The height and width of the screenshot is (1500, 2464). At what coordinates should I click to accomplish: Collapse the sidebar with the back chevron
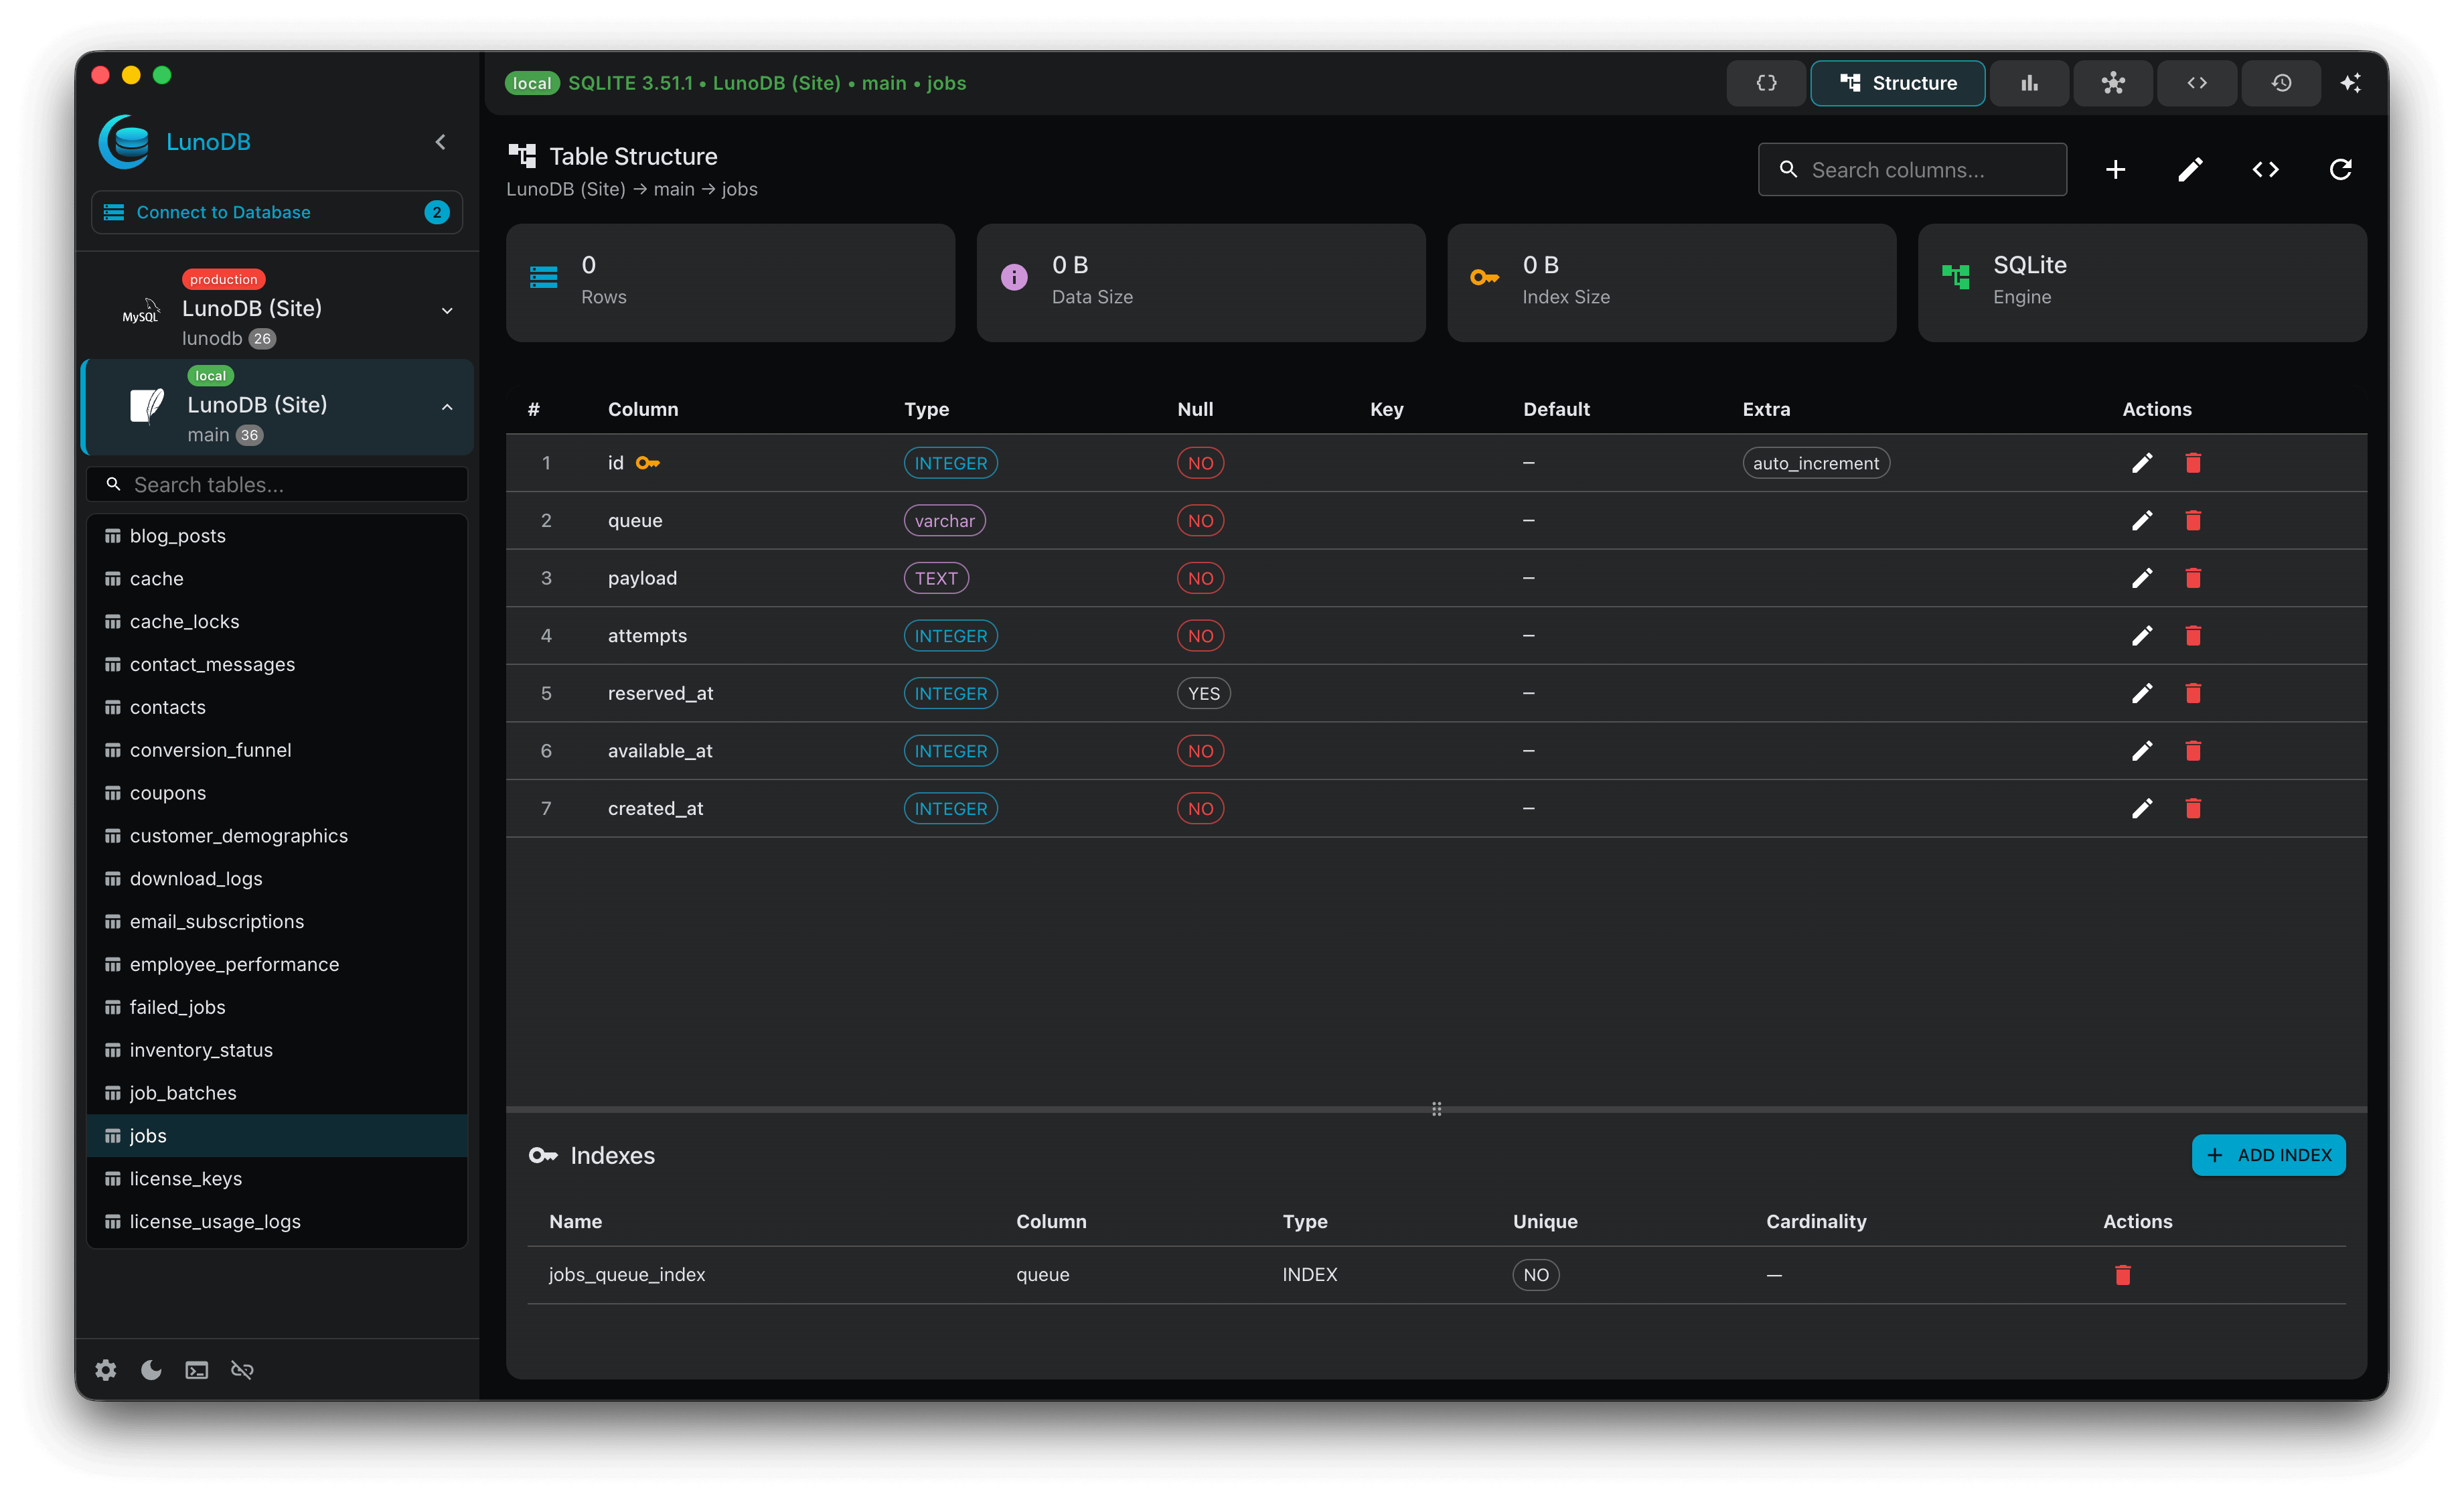point(440,141)
